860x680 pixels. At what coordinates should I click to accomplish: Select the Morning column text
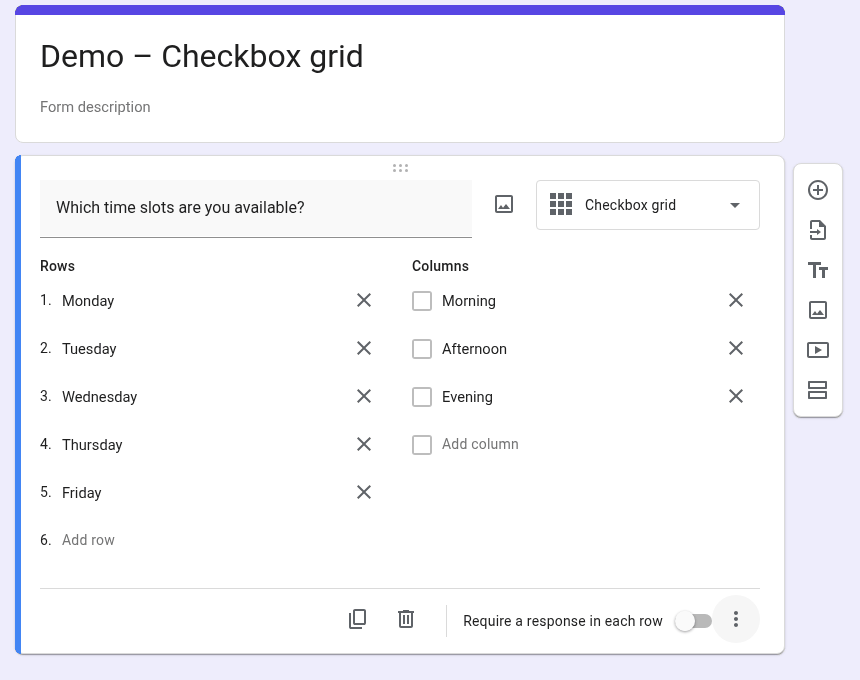(469, 301)
